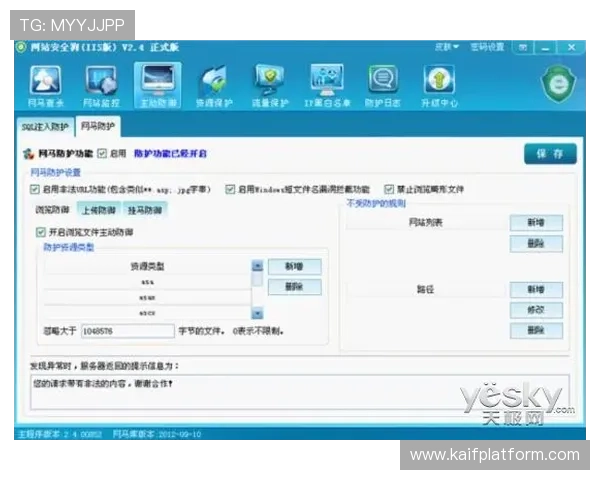Click 新增 beside the 路径 list
The image size is (600, 480).
coord(536,290)
